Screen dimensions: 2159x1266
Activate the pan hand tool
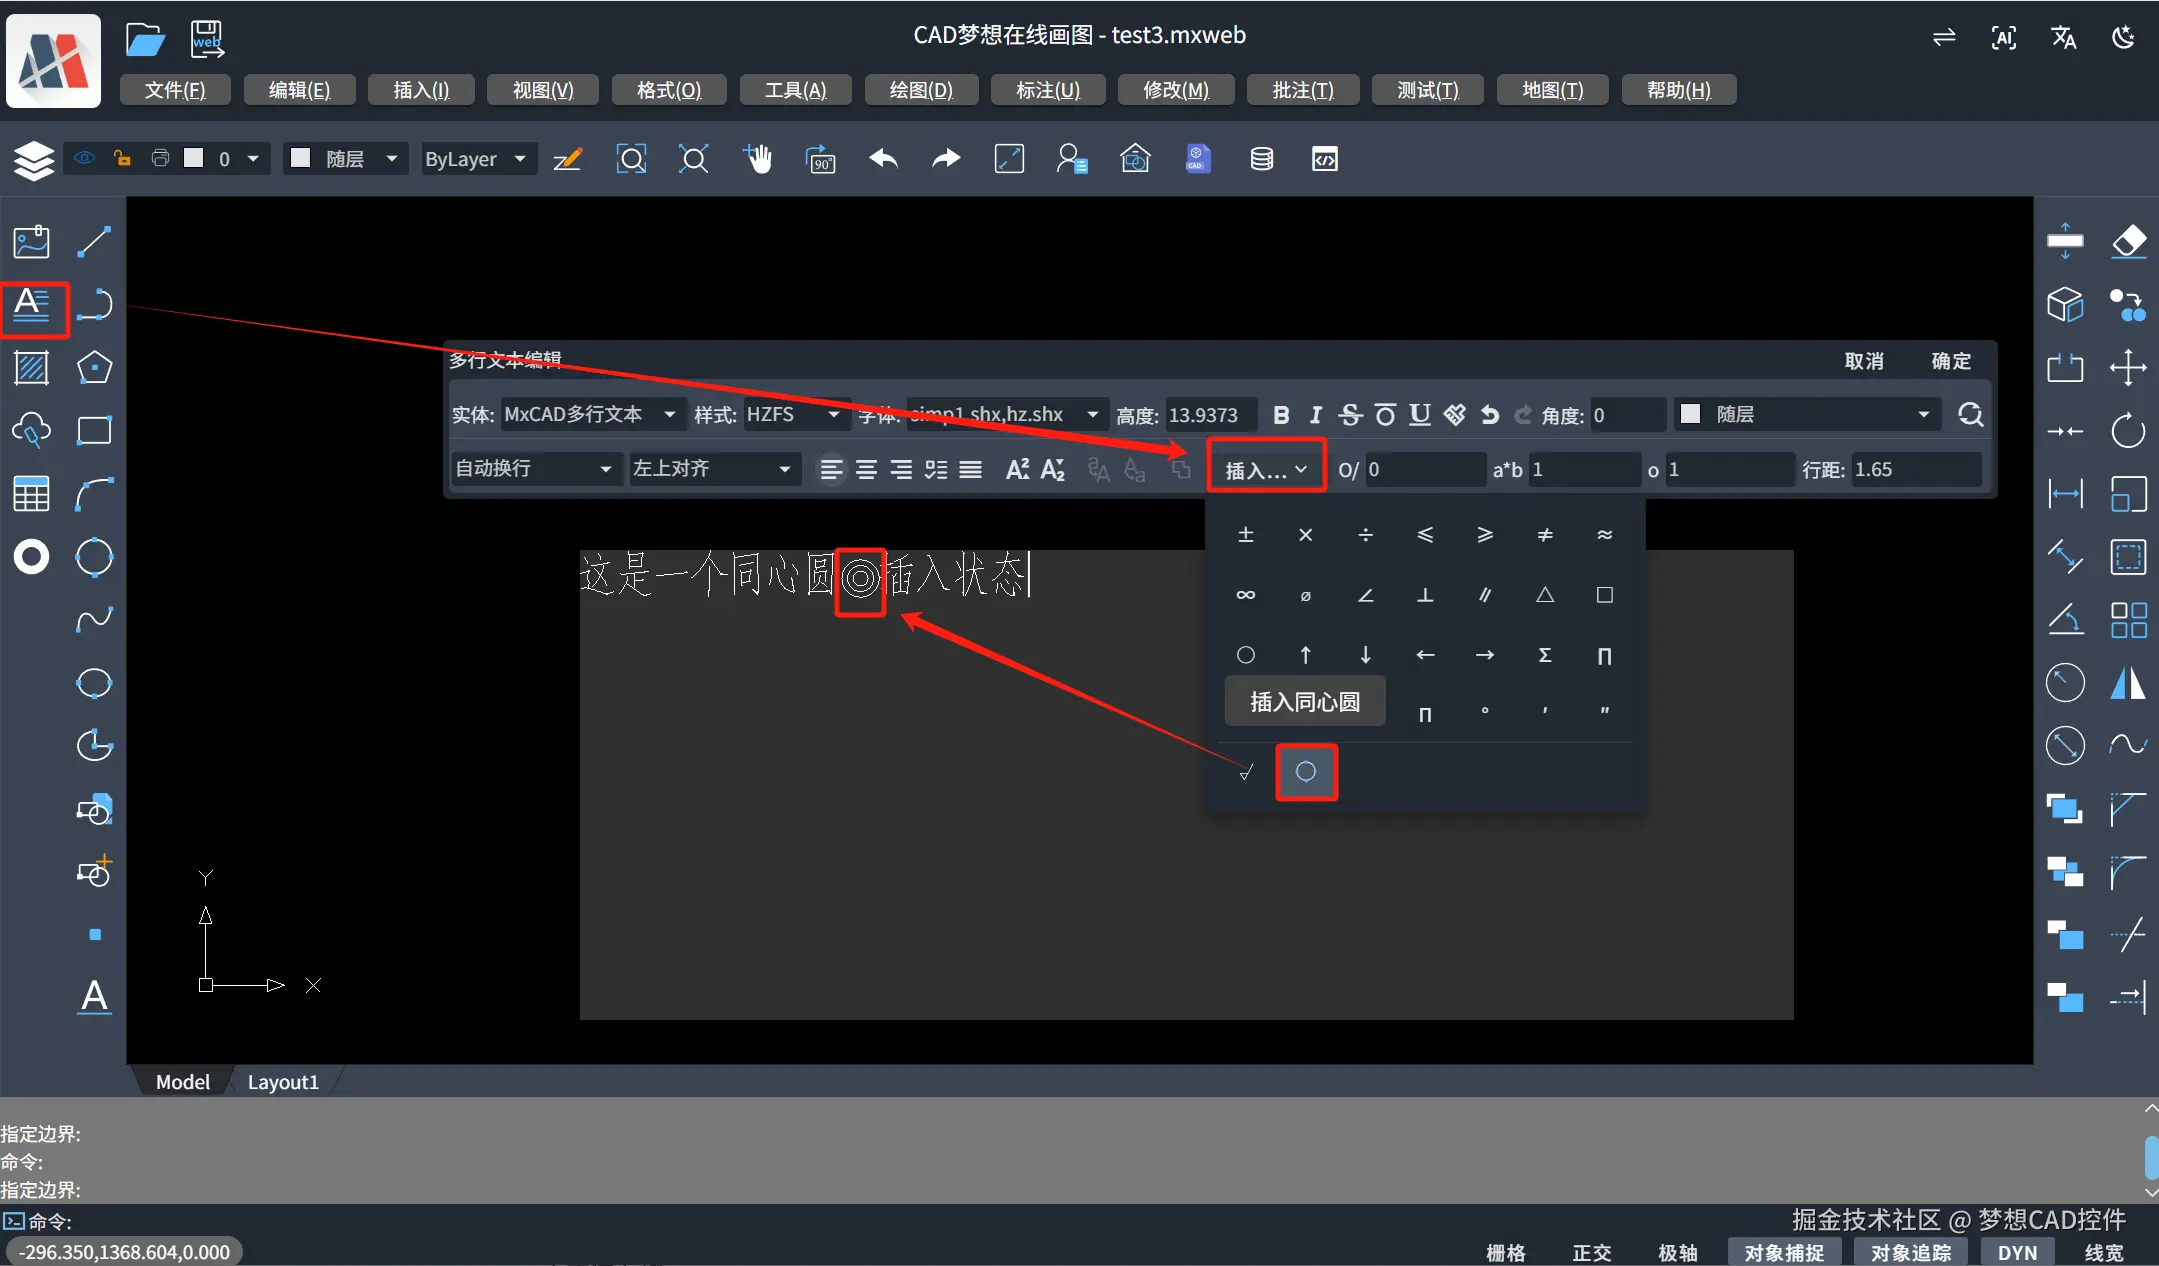[x=759, y=159]
